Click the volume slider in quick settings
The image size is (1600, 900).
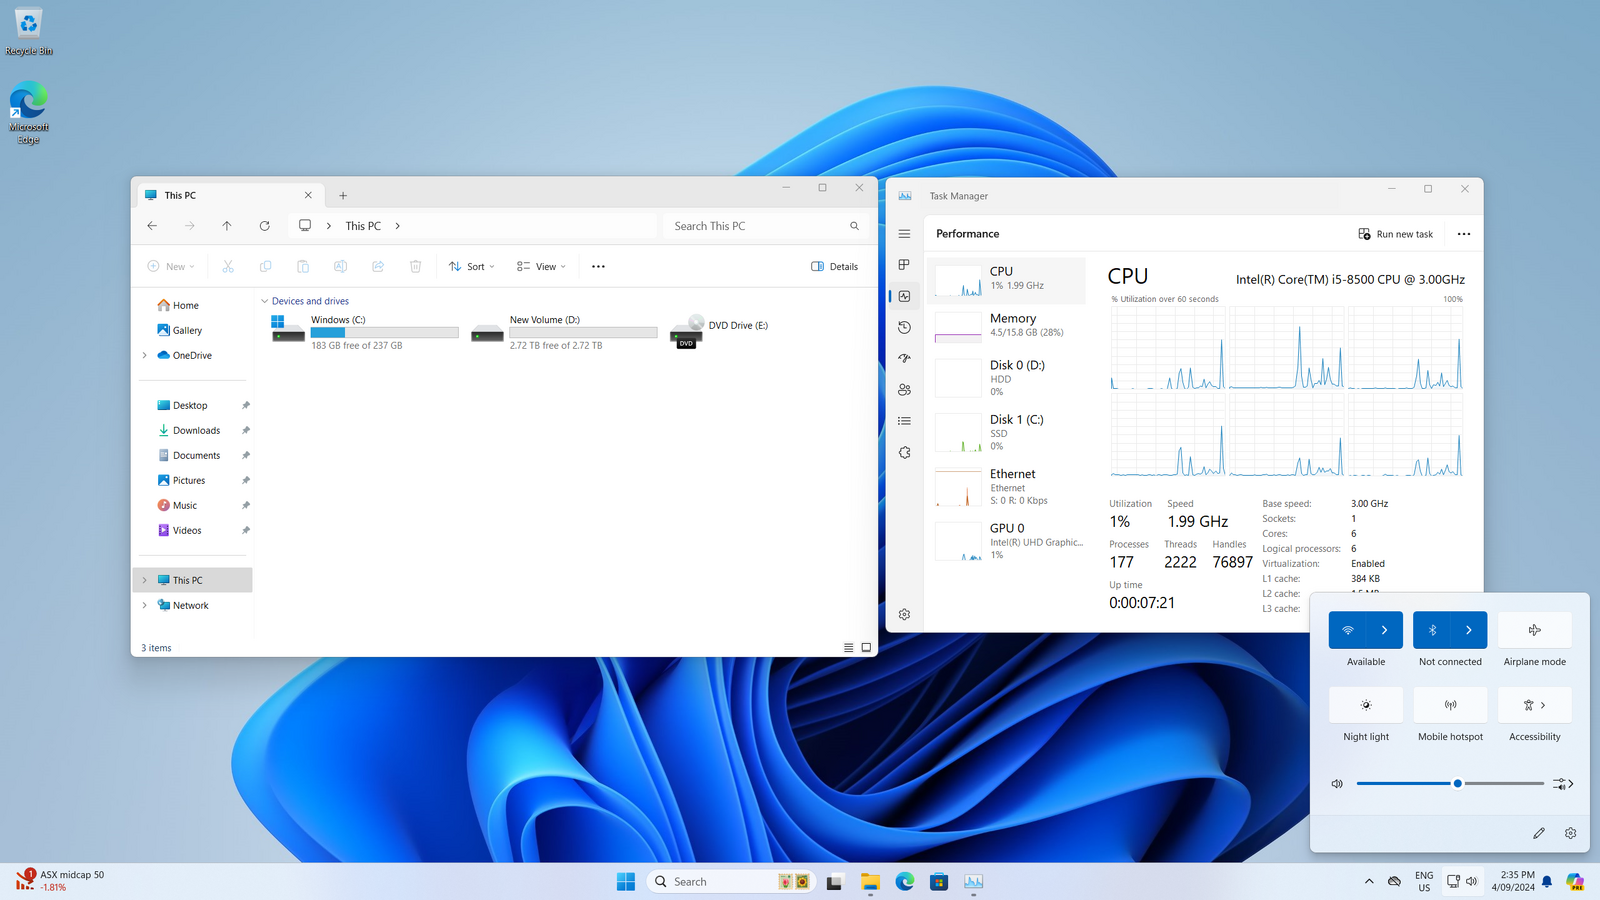pyautogui.click(x=1450, y=784)
